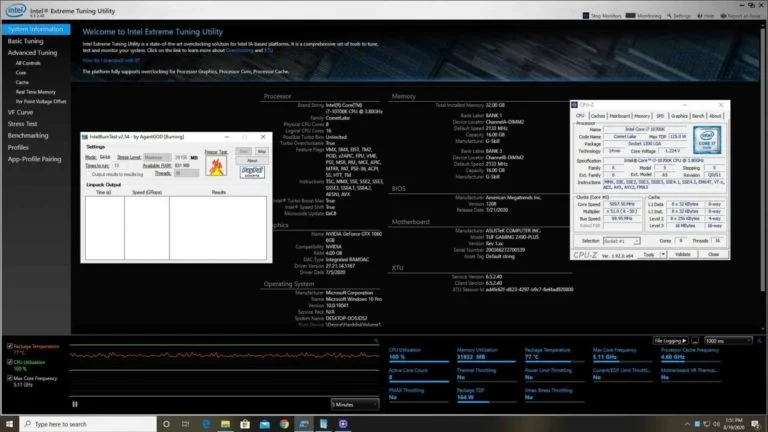Click the Windows search box
The height and width of the screenshot is (432, 768).
pos(88,424)
